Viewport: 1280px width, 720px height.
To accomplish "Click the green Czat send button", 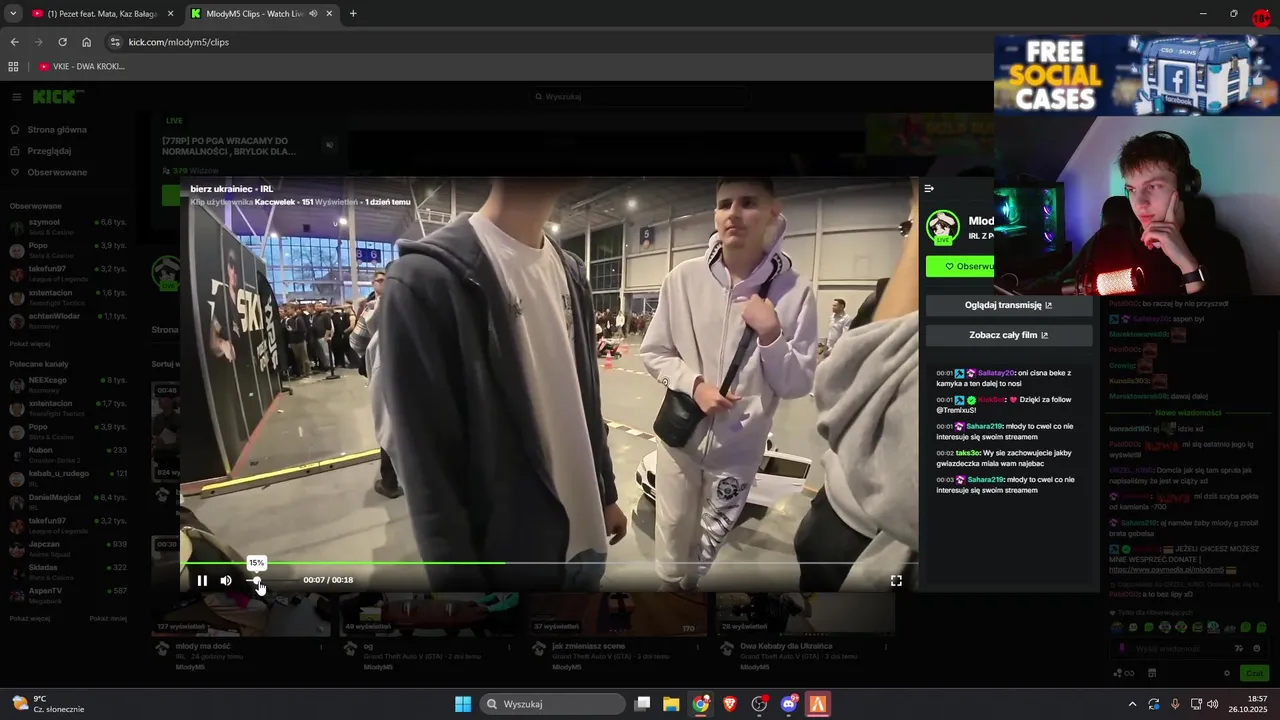I will click(1254, 673).
